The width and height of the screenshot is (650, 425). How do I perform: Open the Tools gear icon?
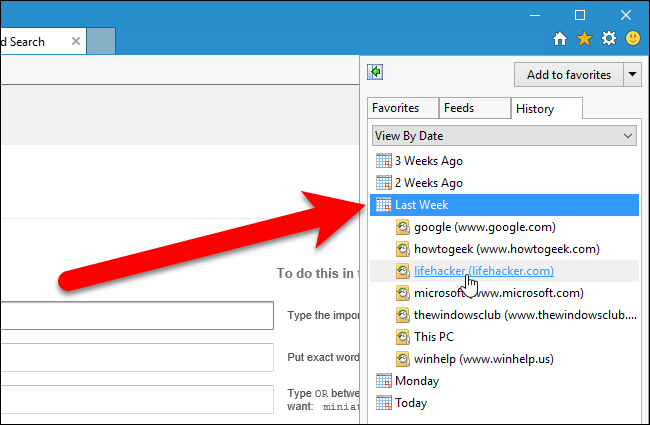coord(609,39)
